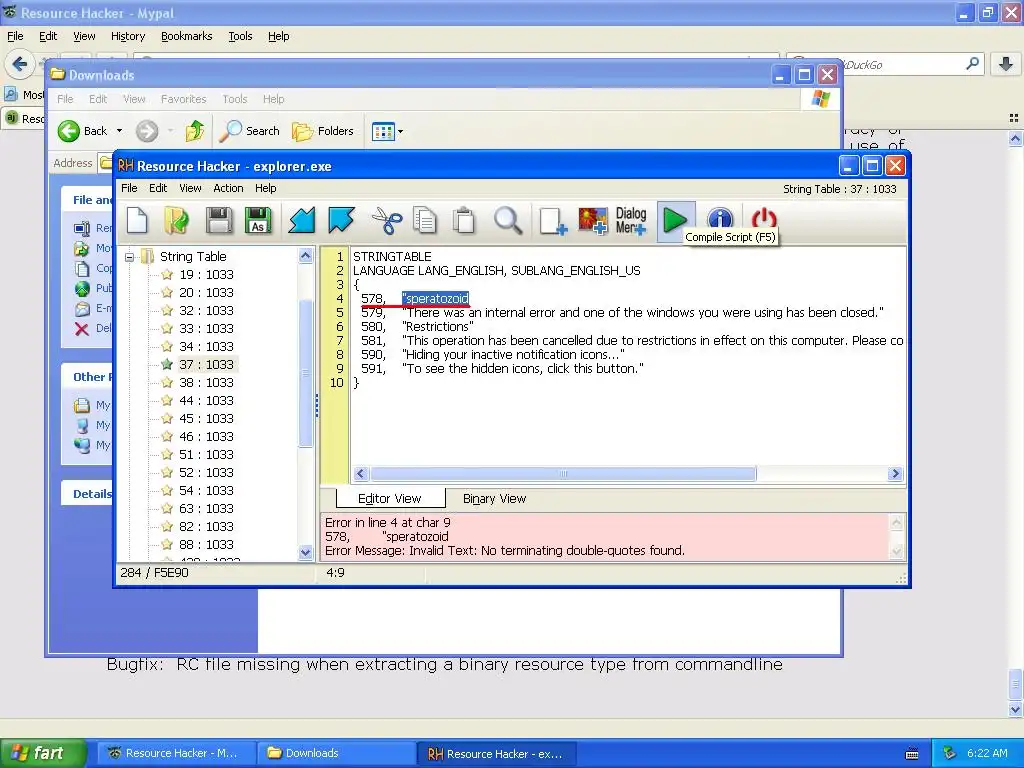
Task: Compile the script with the green play button
Action: click(x=675, y=220)
